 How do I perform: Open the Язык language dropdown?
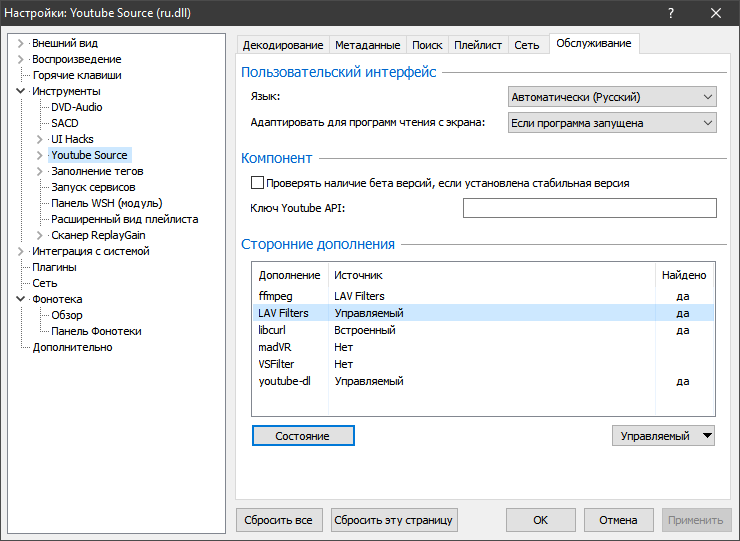[x=612, y=97]
